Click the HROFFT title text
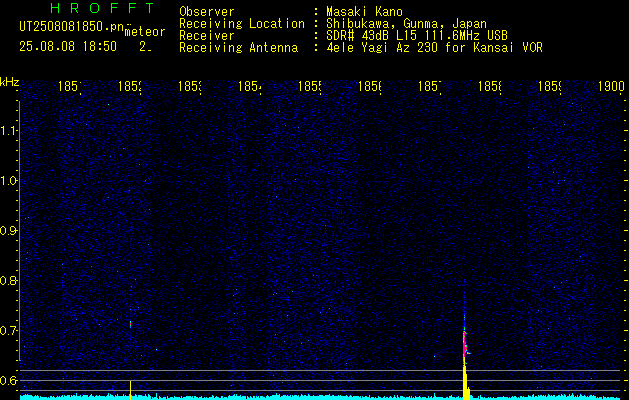The height and width of the screenshot is (400, 629). (x=102, y=8)
